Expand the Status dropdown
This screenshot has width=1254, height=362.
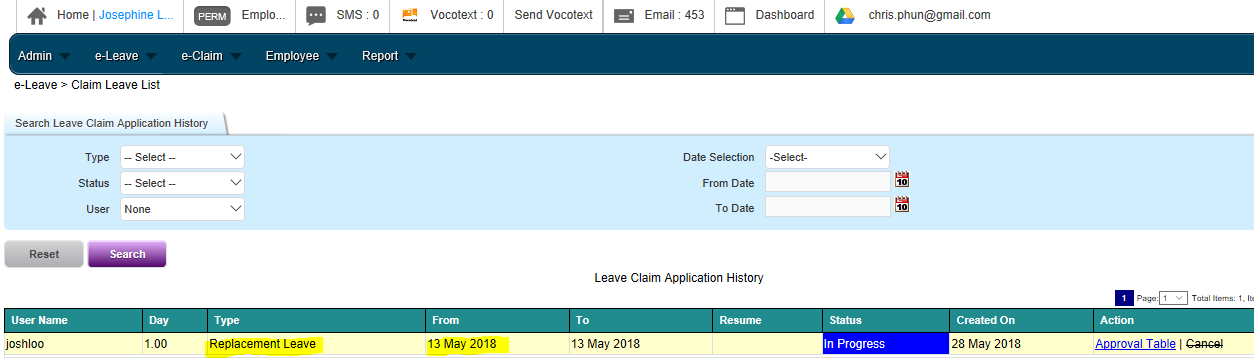(182, 183)
